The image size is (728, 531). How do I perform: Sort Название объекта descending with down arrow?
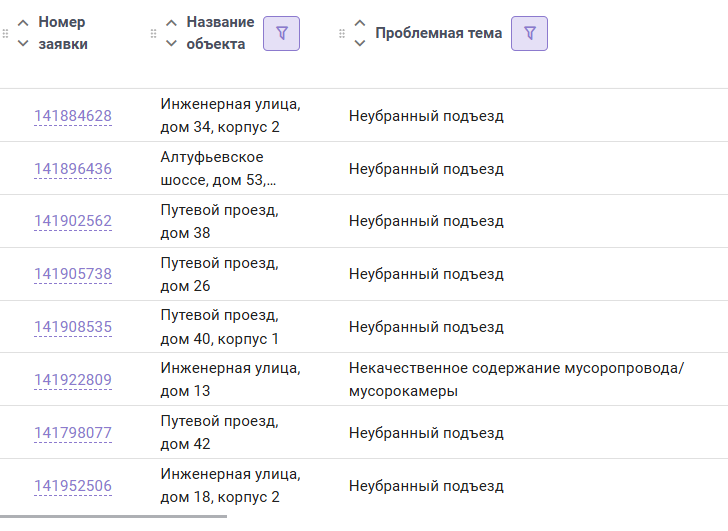[x=171, y=44]
